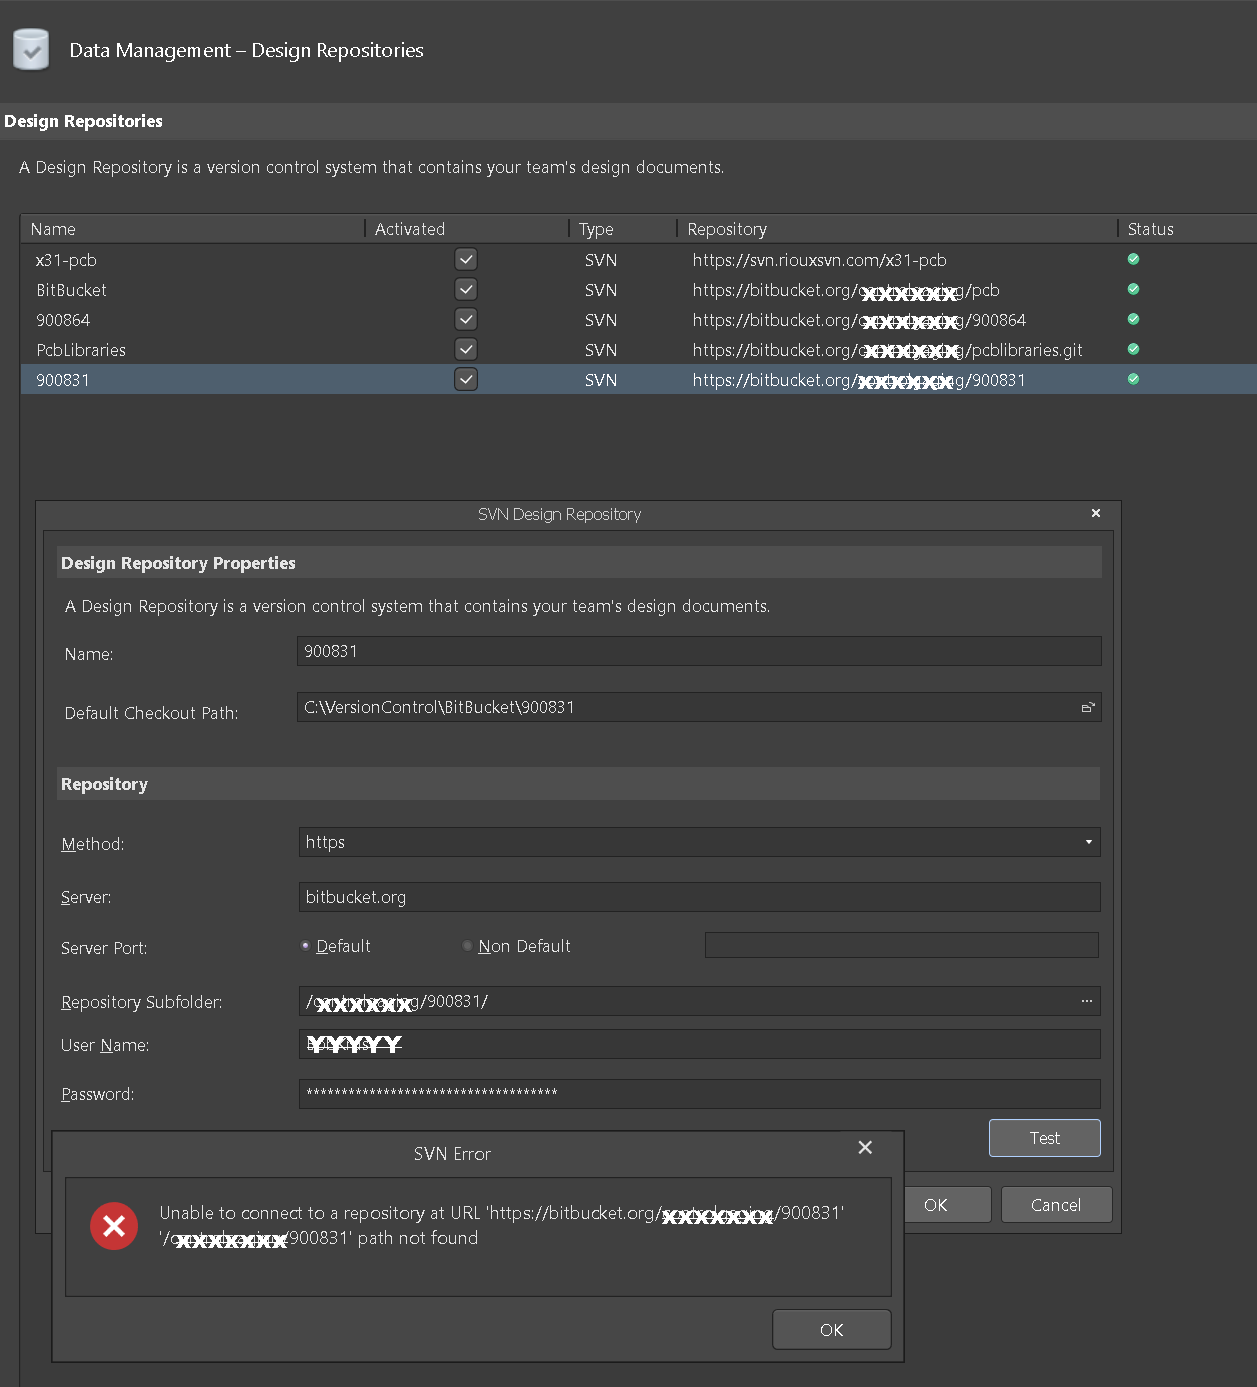Click the status icon for 900864

1133,319
